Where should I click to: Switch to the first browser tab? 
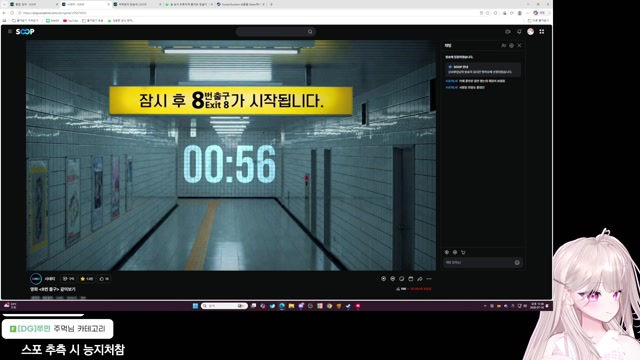(33, 4)
